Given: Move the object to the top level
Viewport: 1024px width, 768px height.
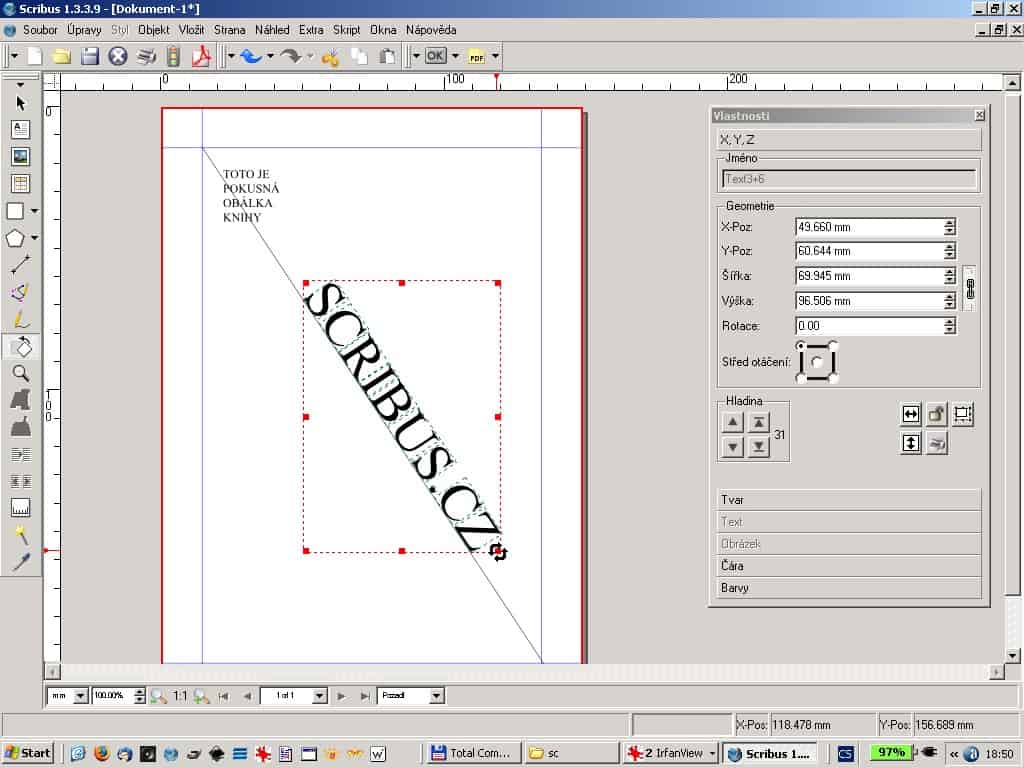Looking at the screenshot, I should point(758,423).
